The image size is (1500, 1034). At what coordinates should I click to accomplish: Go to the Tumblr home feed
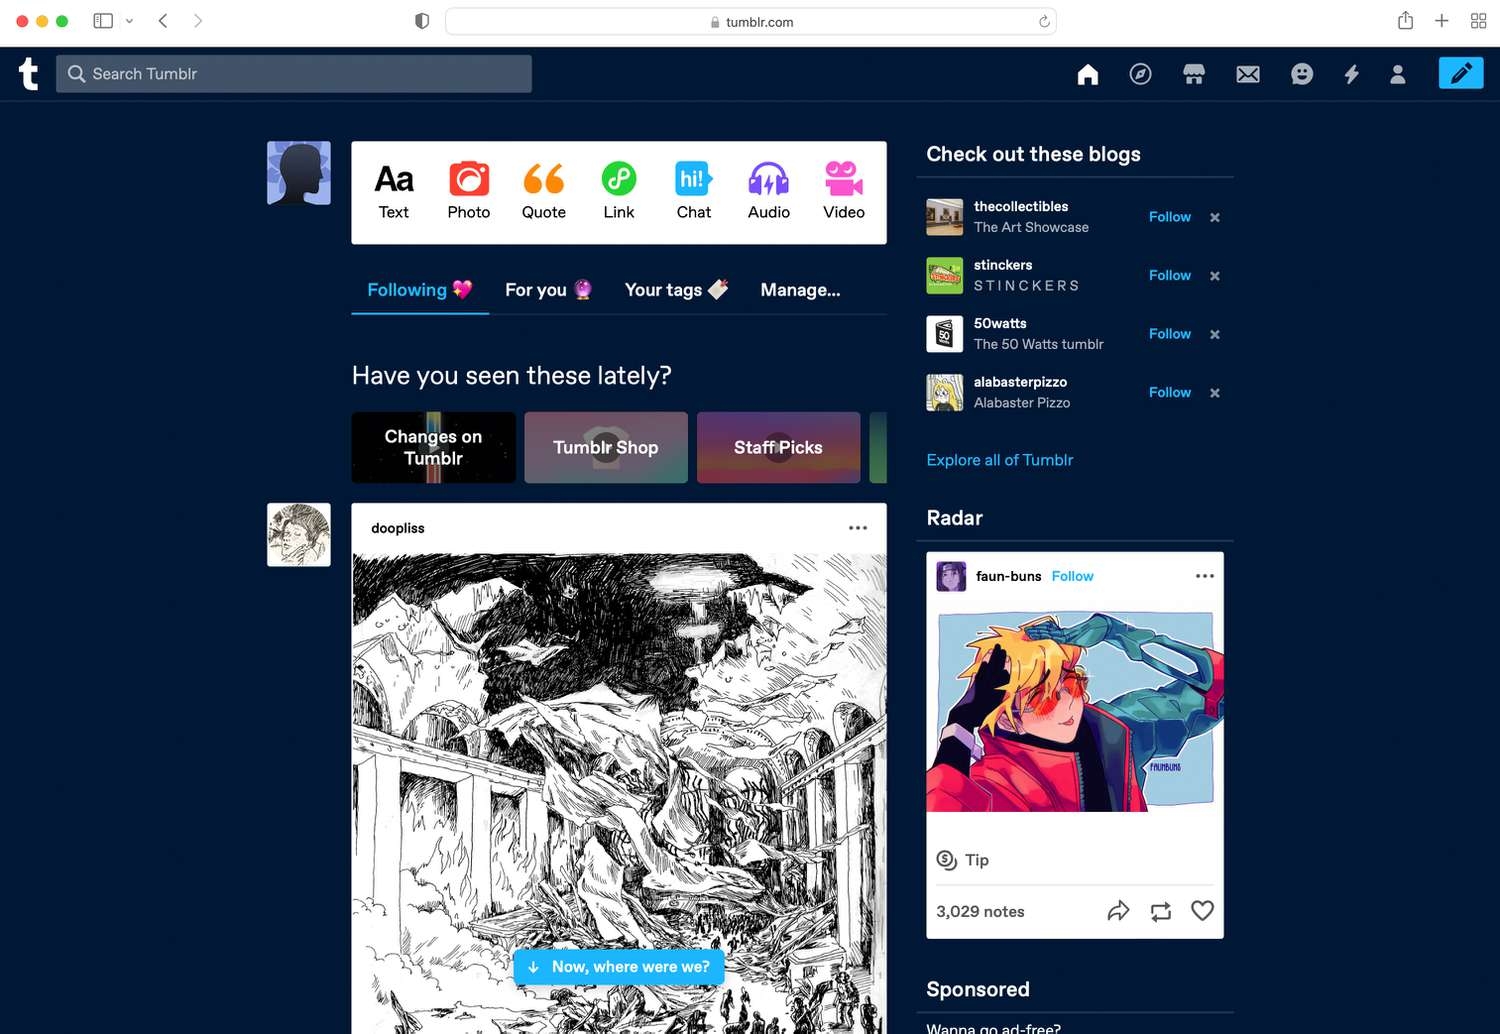1087,73
